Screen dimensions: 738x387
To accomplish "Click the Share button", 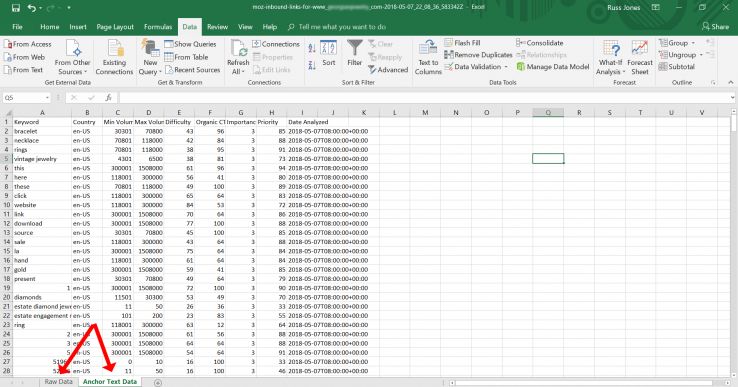I will pos(715,27).
